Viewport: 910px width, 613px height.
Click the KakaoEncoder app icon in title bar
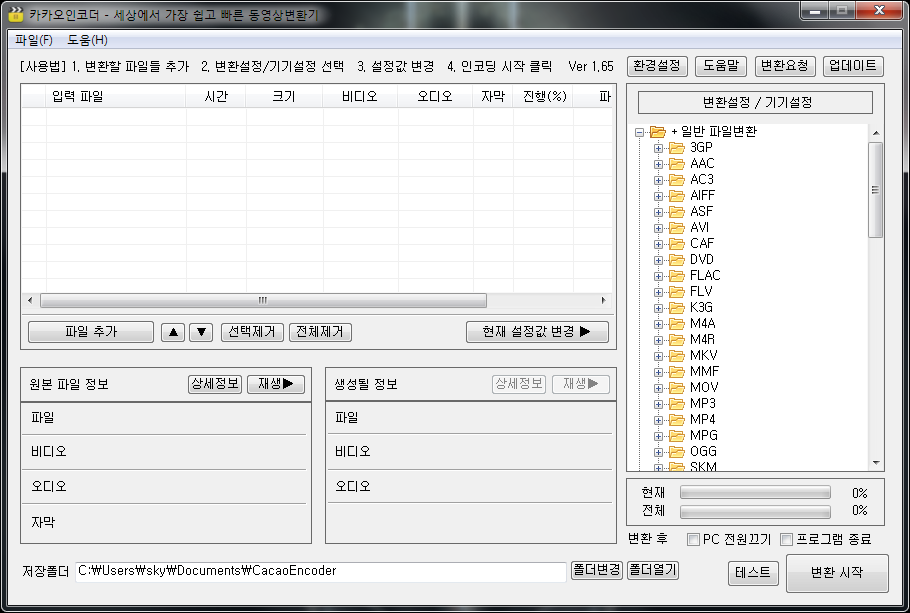(16, 13)
